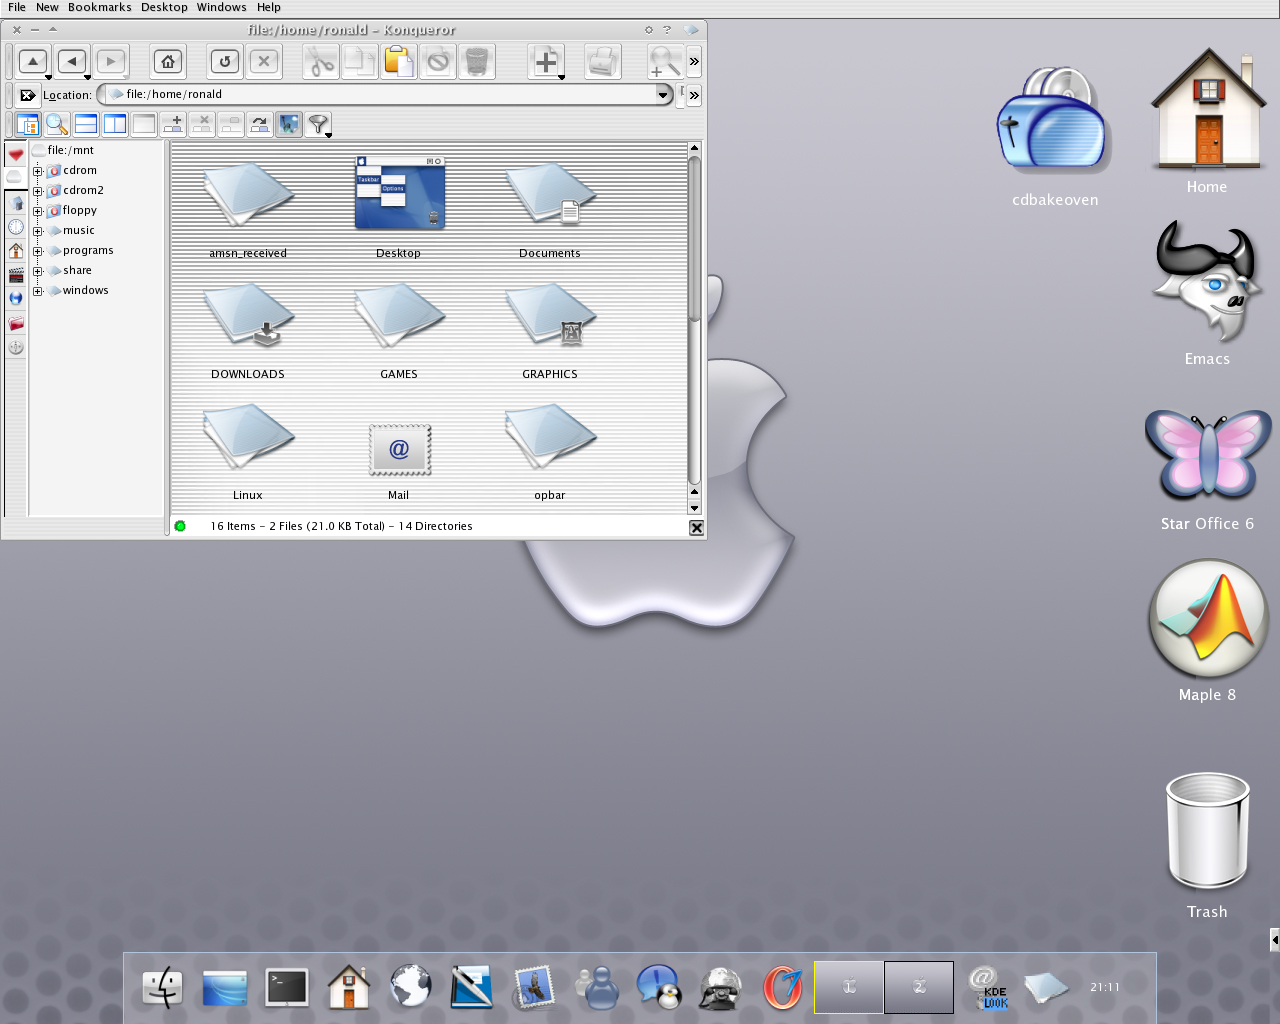Go to home directory via Home toolbar icon
The image size is (1280, 1024).
click(168, 62)
